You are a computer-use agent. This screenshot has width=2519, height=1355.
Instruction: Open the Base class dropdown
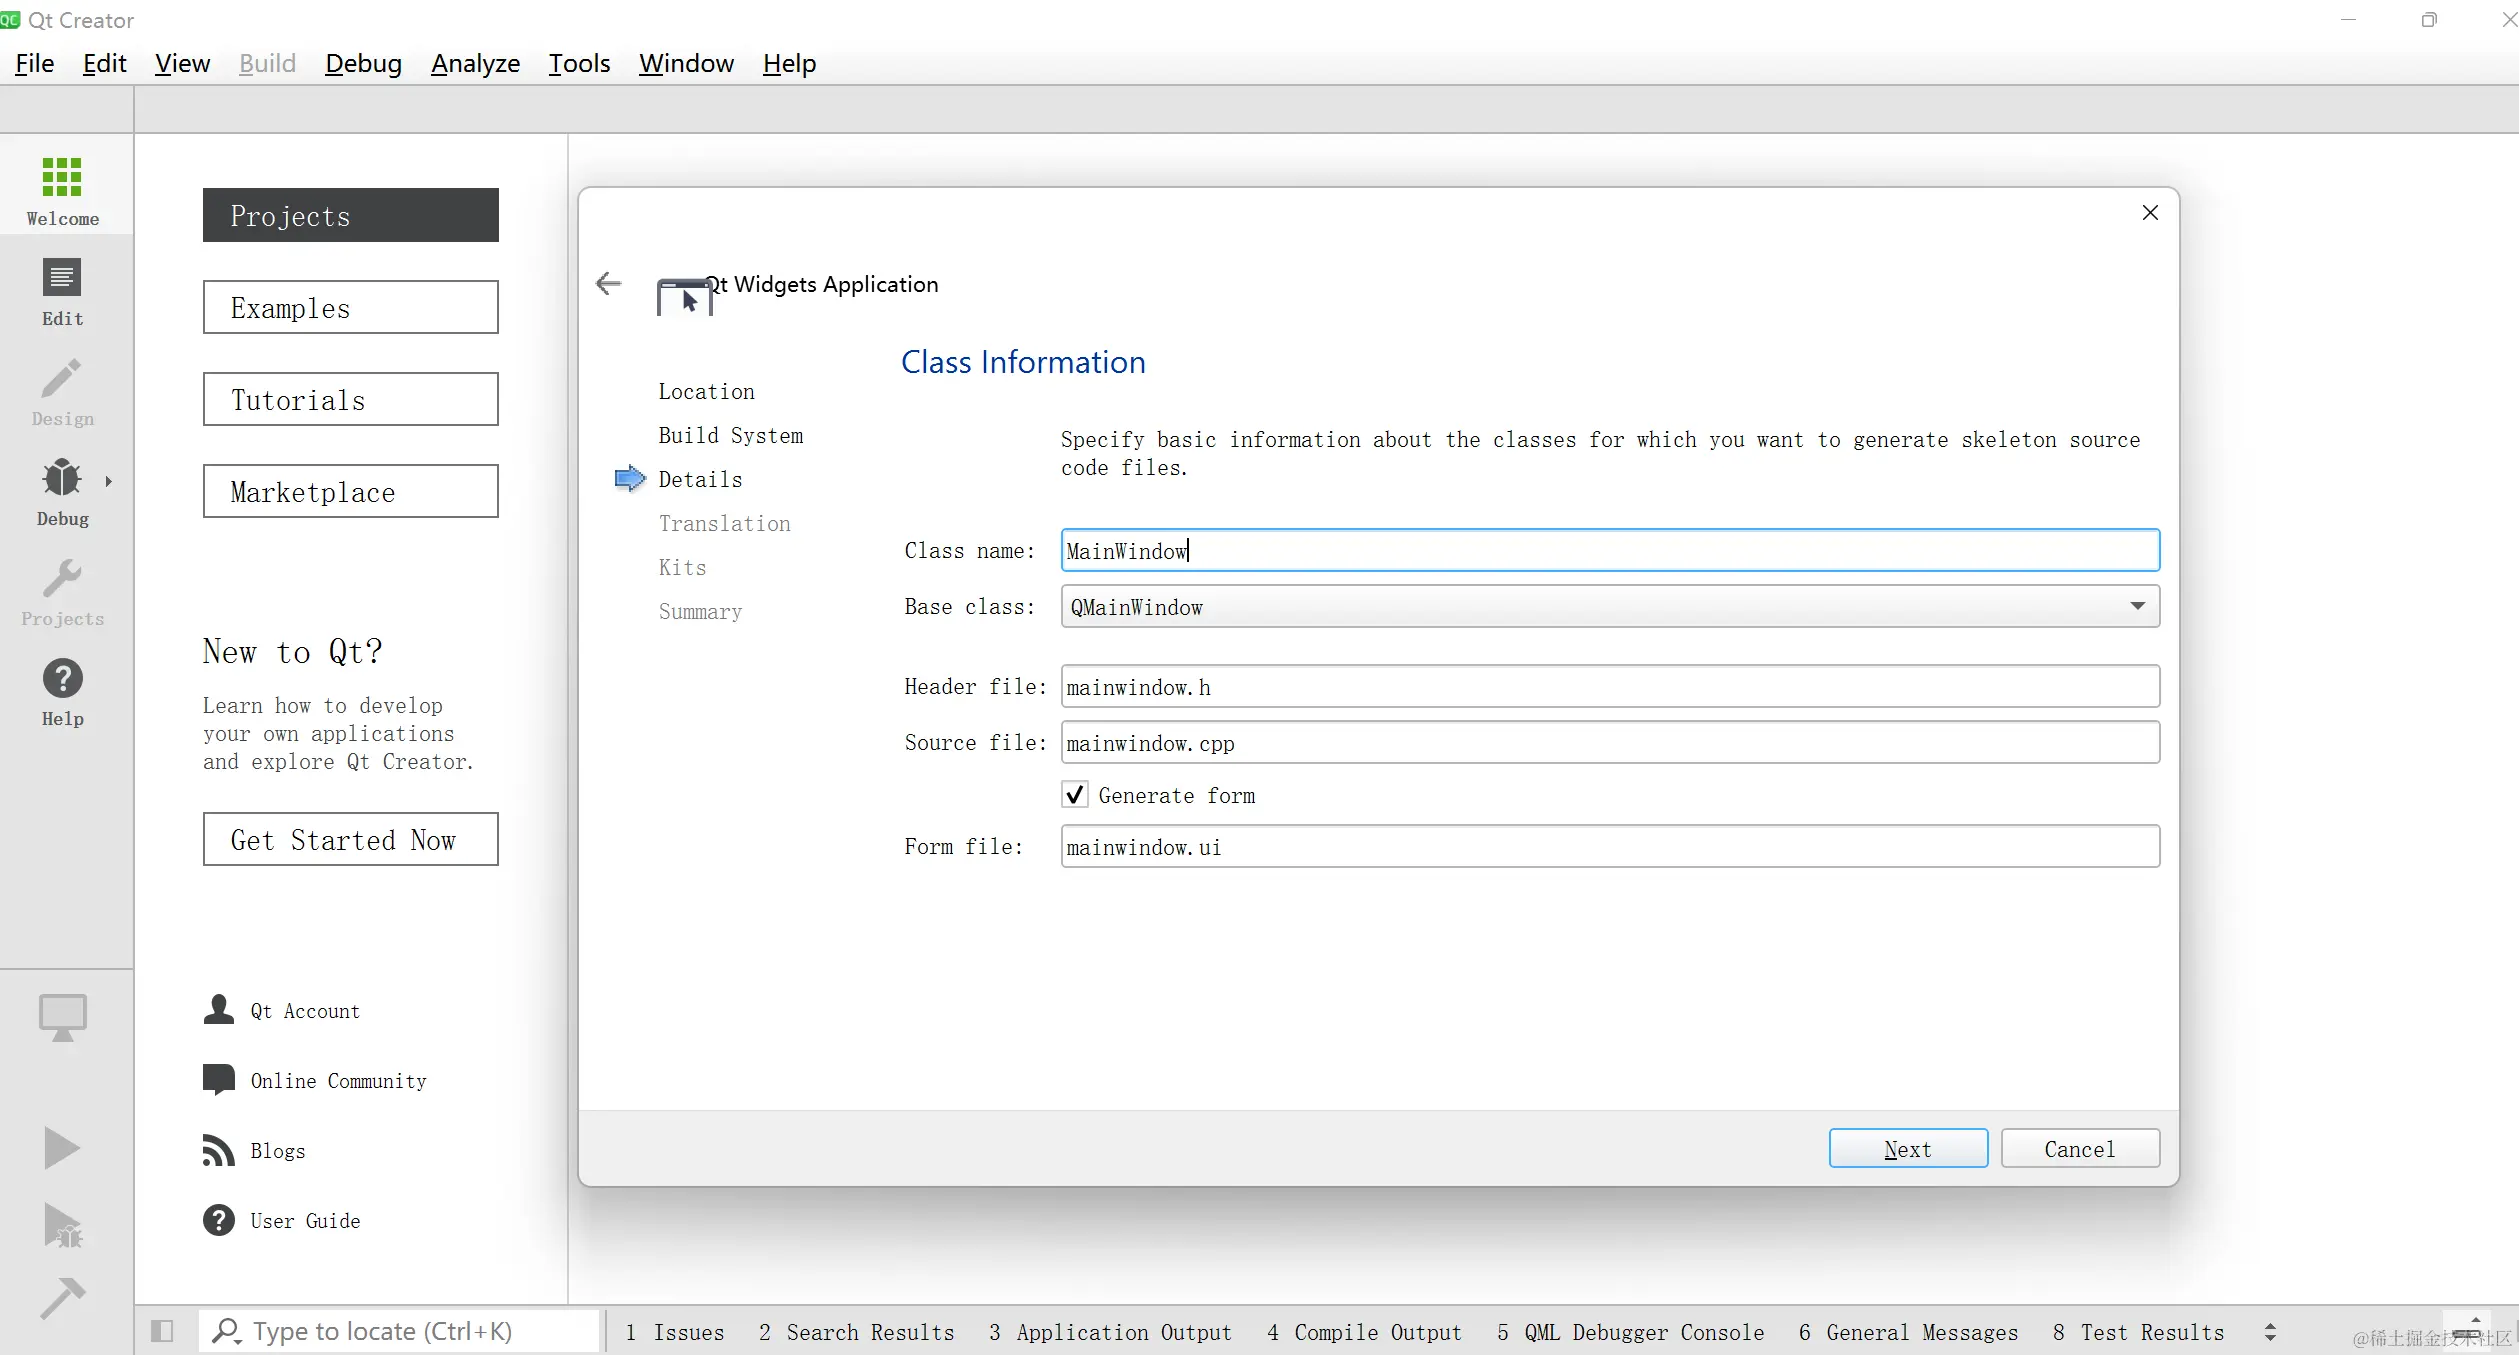[2137, 606]
